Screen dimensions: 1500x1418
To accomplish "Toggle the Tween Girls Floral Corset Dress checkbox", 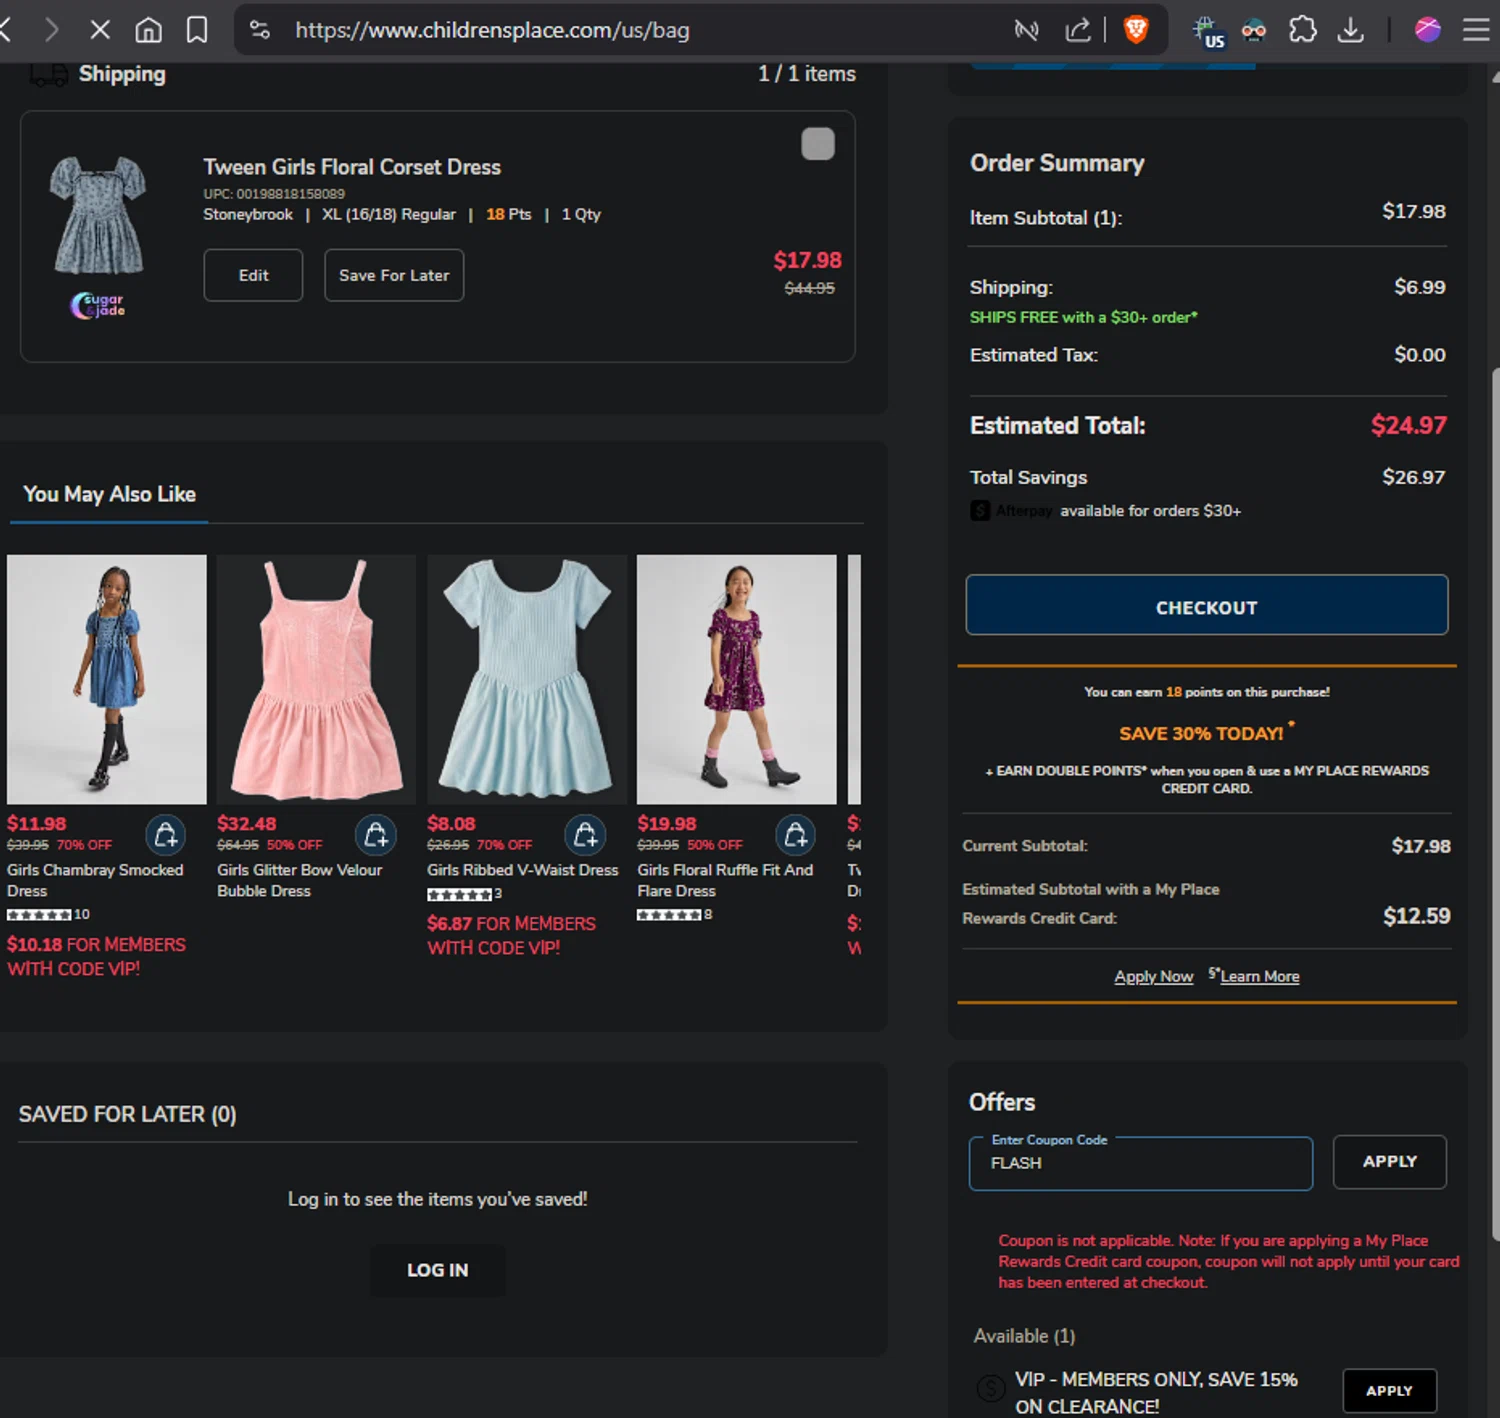I will [x=818, y=144].
